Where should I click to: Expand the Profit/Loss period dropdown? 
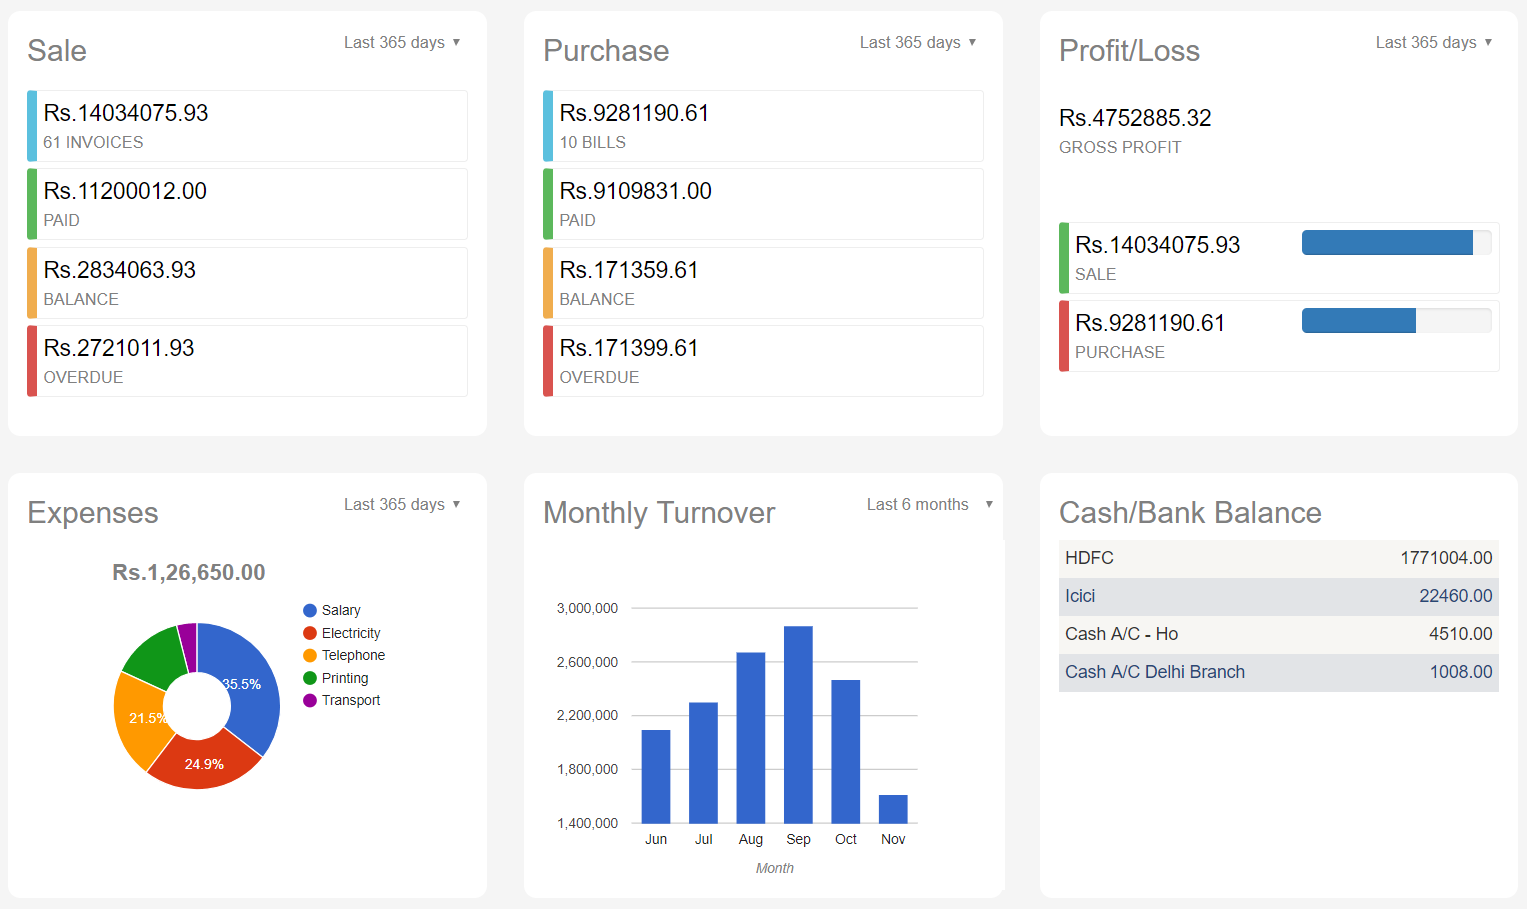pos(1434,43)
